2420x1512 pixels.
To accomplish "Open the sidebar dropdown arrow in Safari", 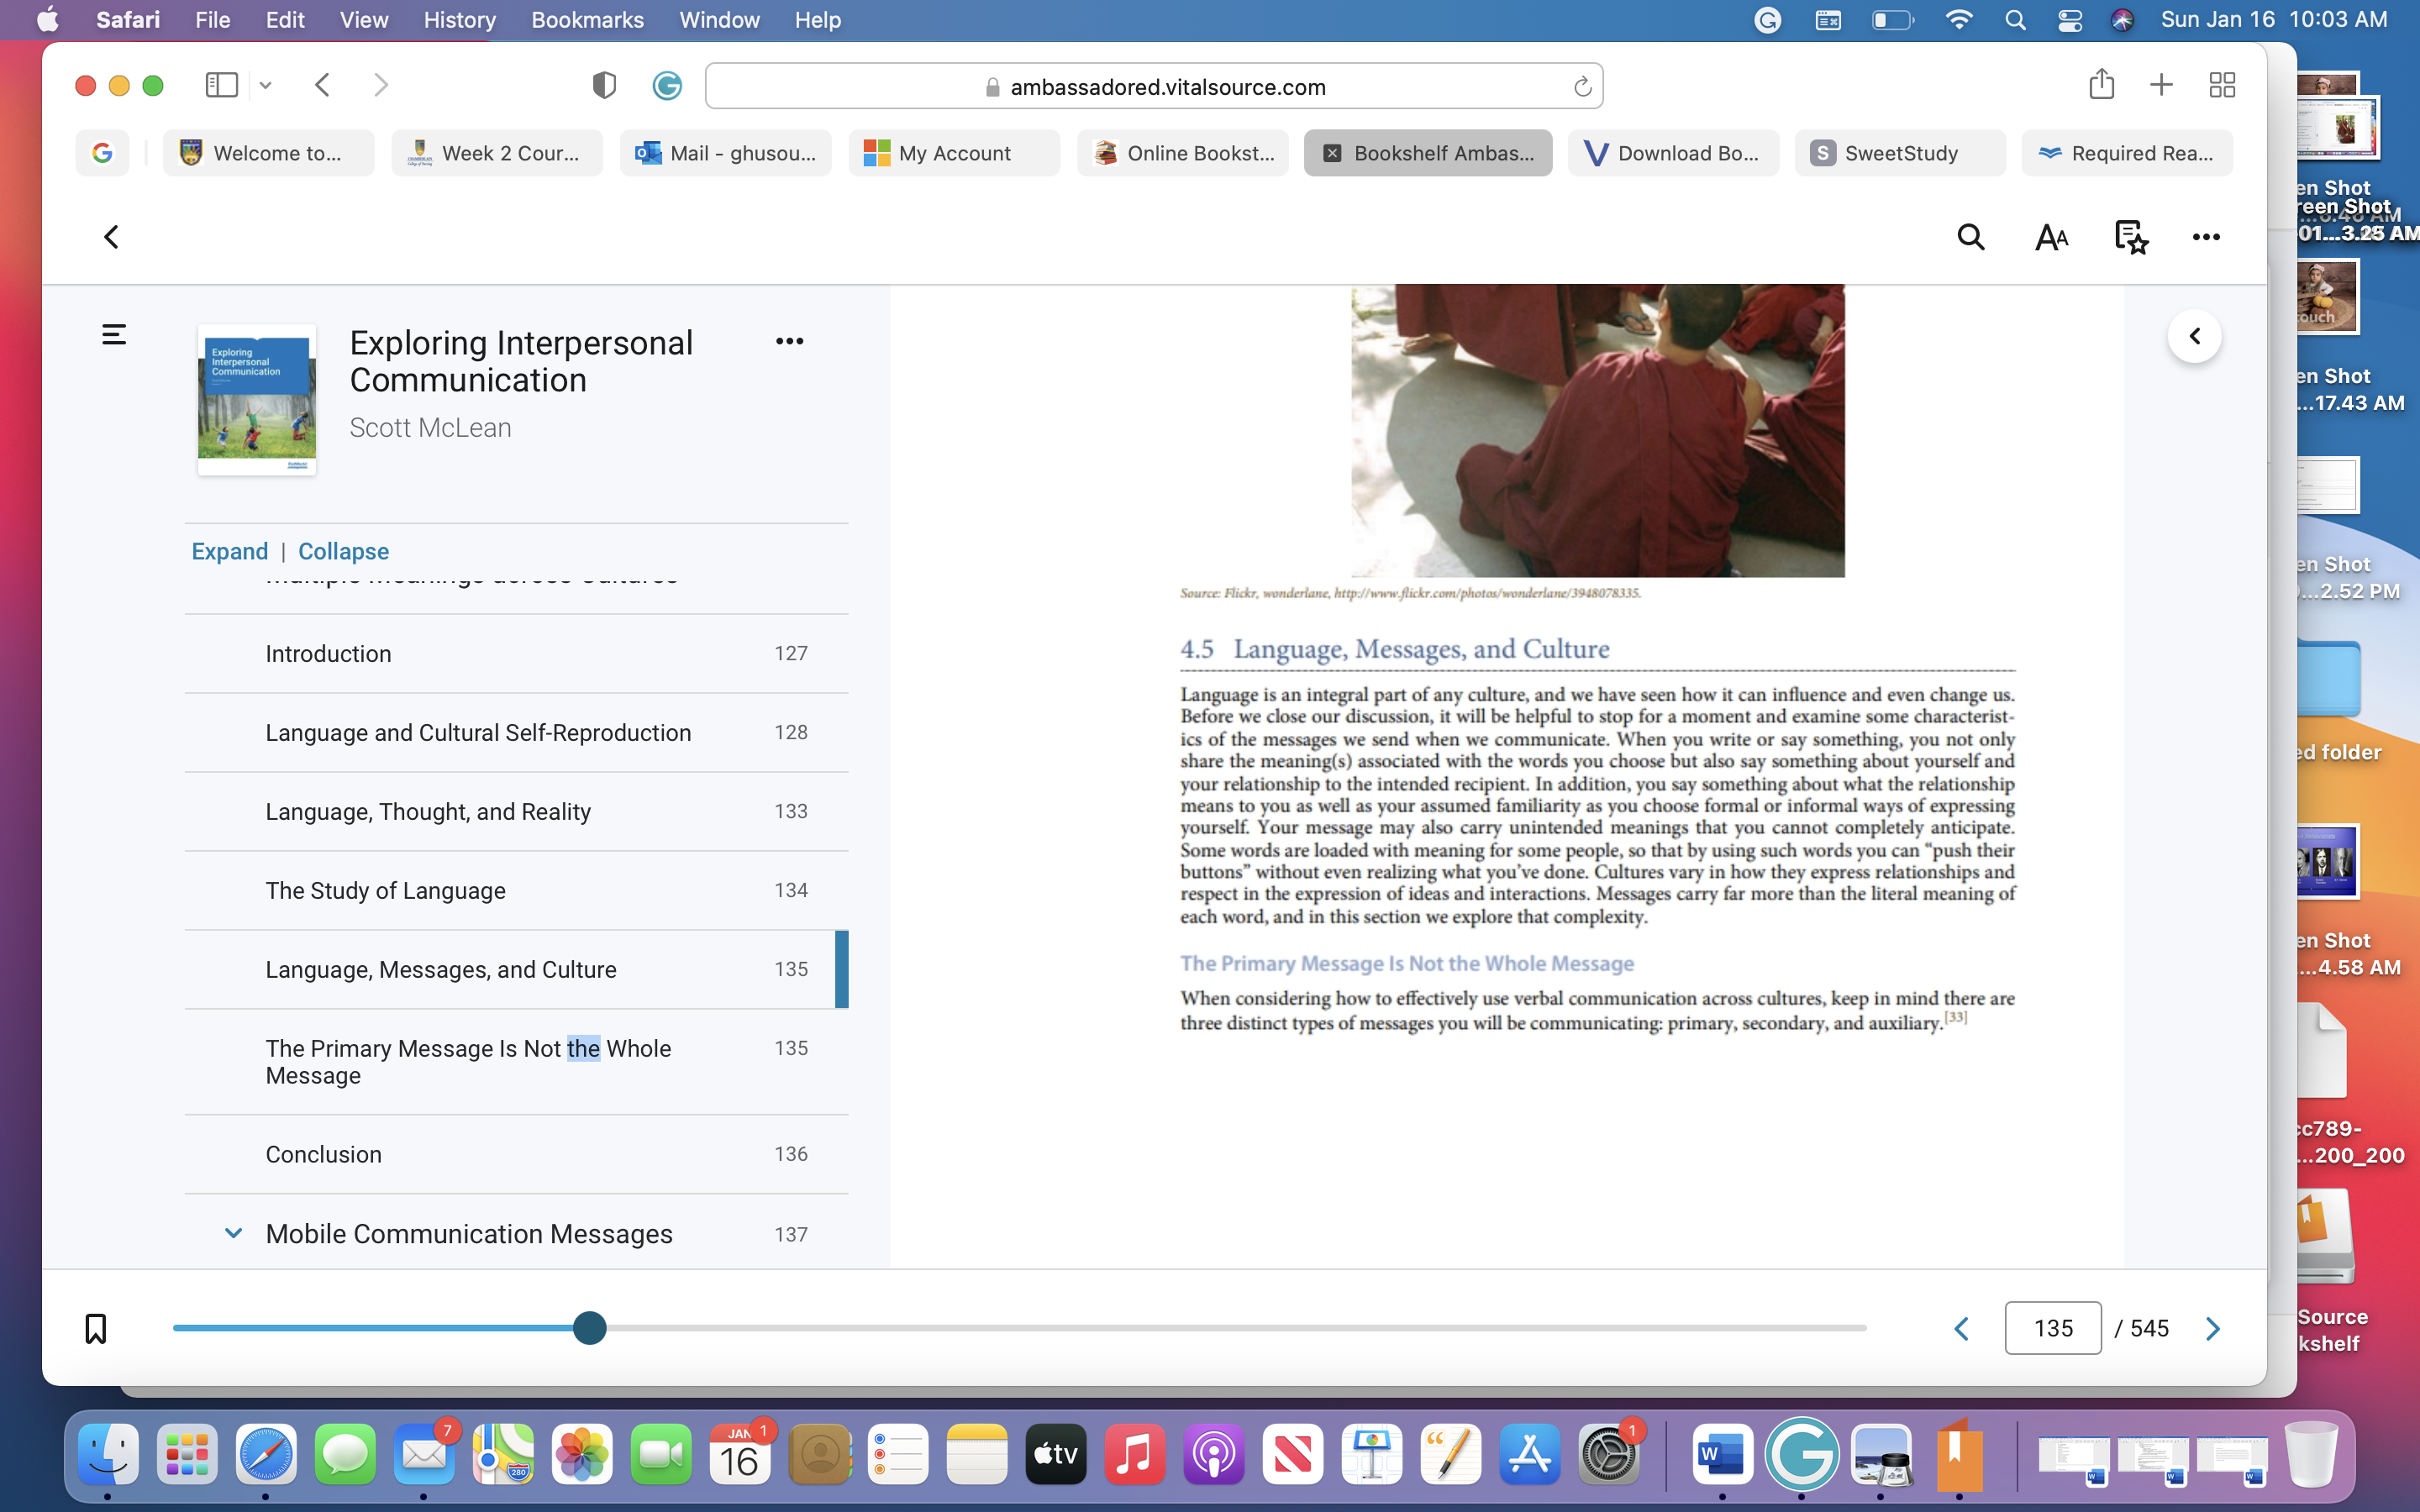I will pyautogui.click(x=265, y=86).
